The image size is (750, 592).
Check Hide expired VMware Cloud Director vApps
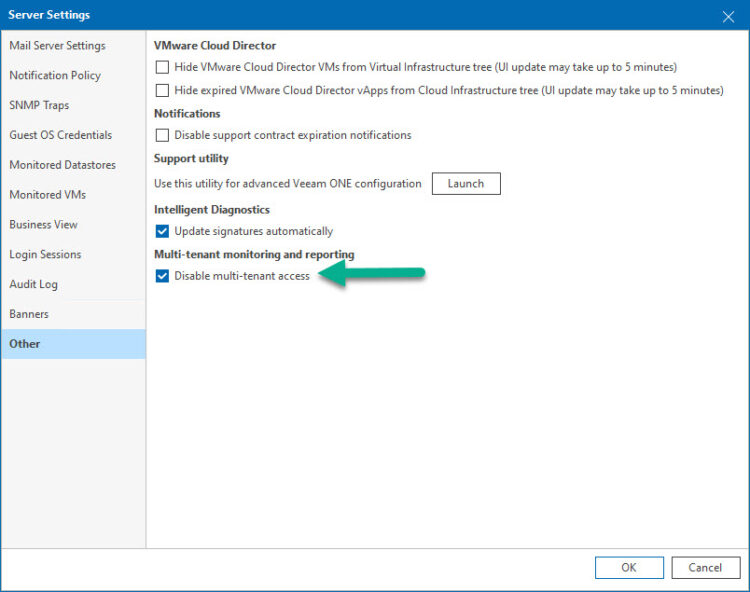tap(162, 90)
